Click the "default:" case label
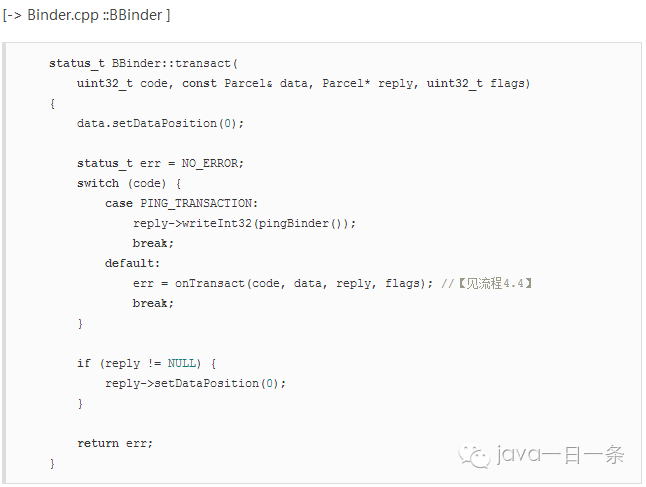646x487 pixels. click(x=132, y=263)
